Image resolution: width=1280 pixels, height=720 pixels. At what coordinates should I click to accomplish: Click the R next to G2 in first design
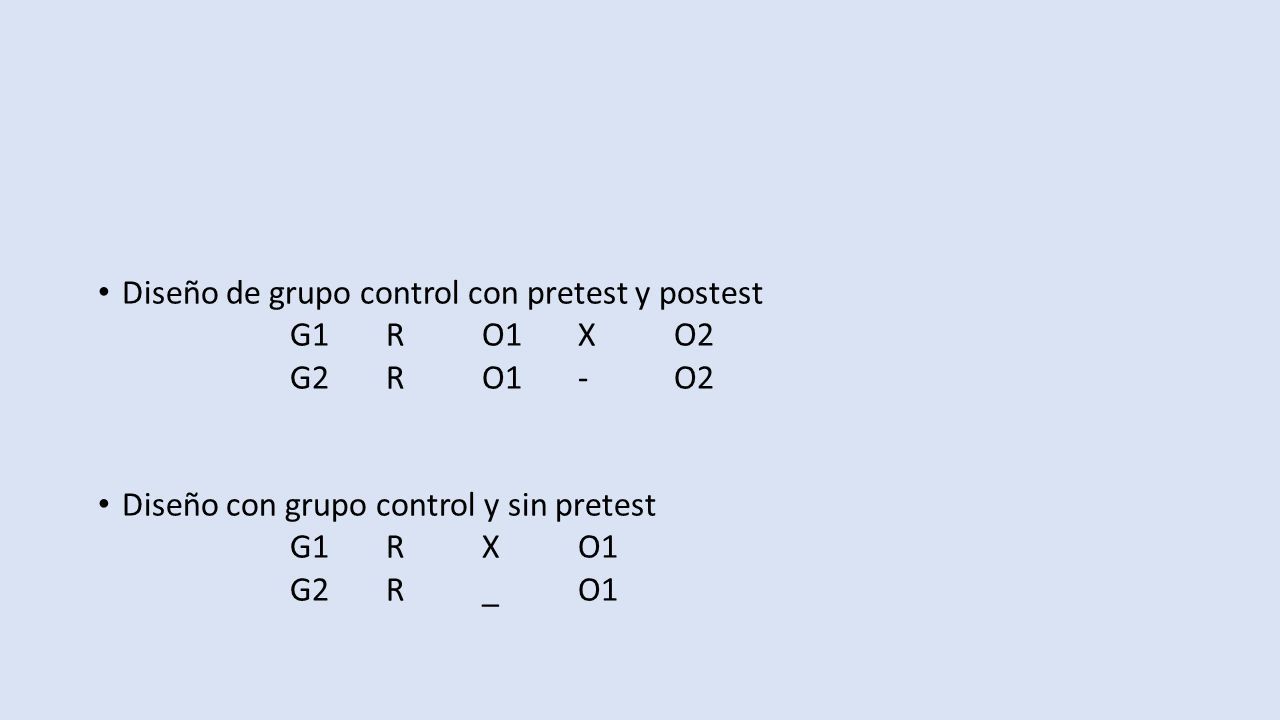pyautogui.click(x=396, y=379)
